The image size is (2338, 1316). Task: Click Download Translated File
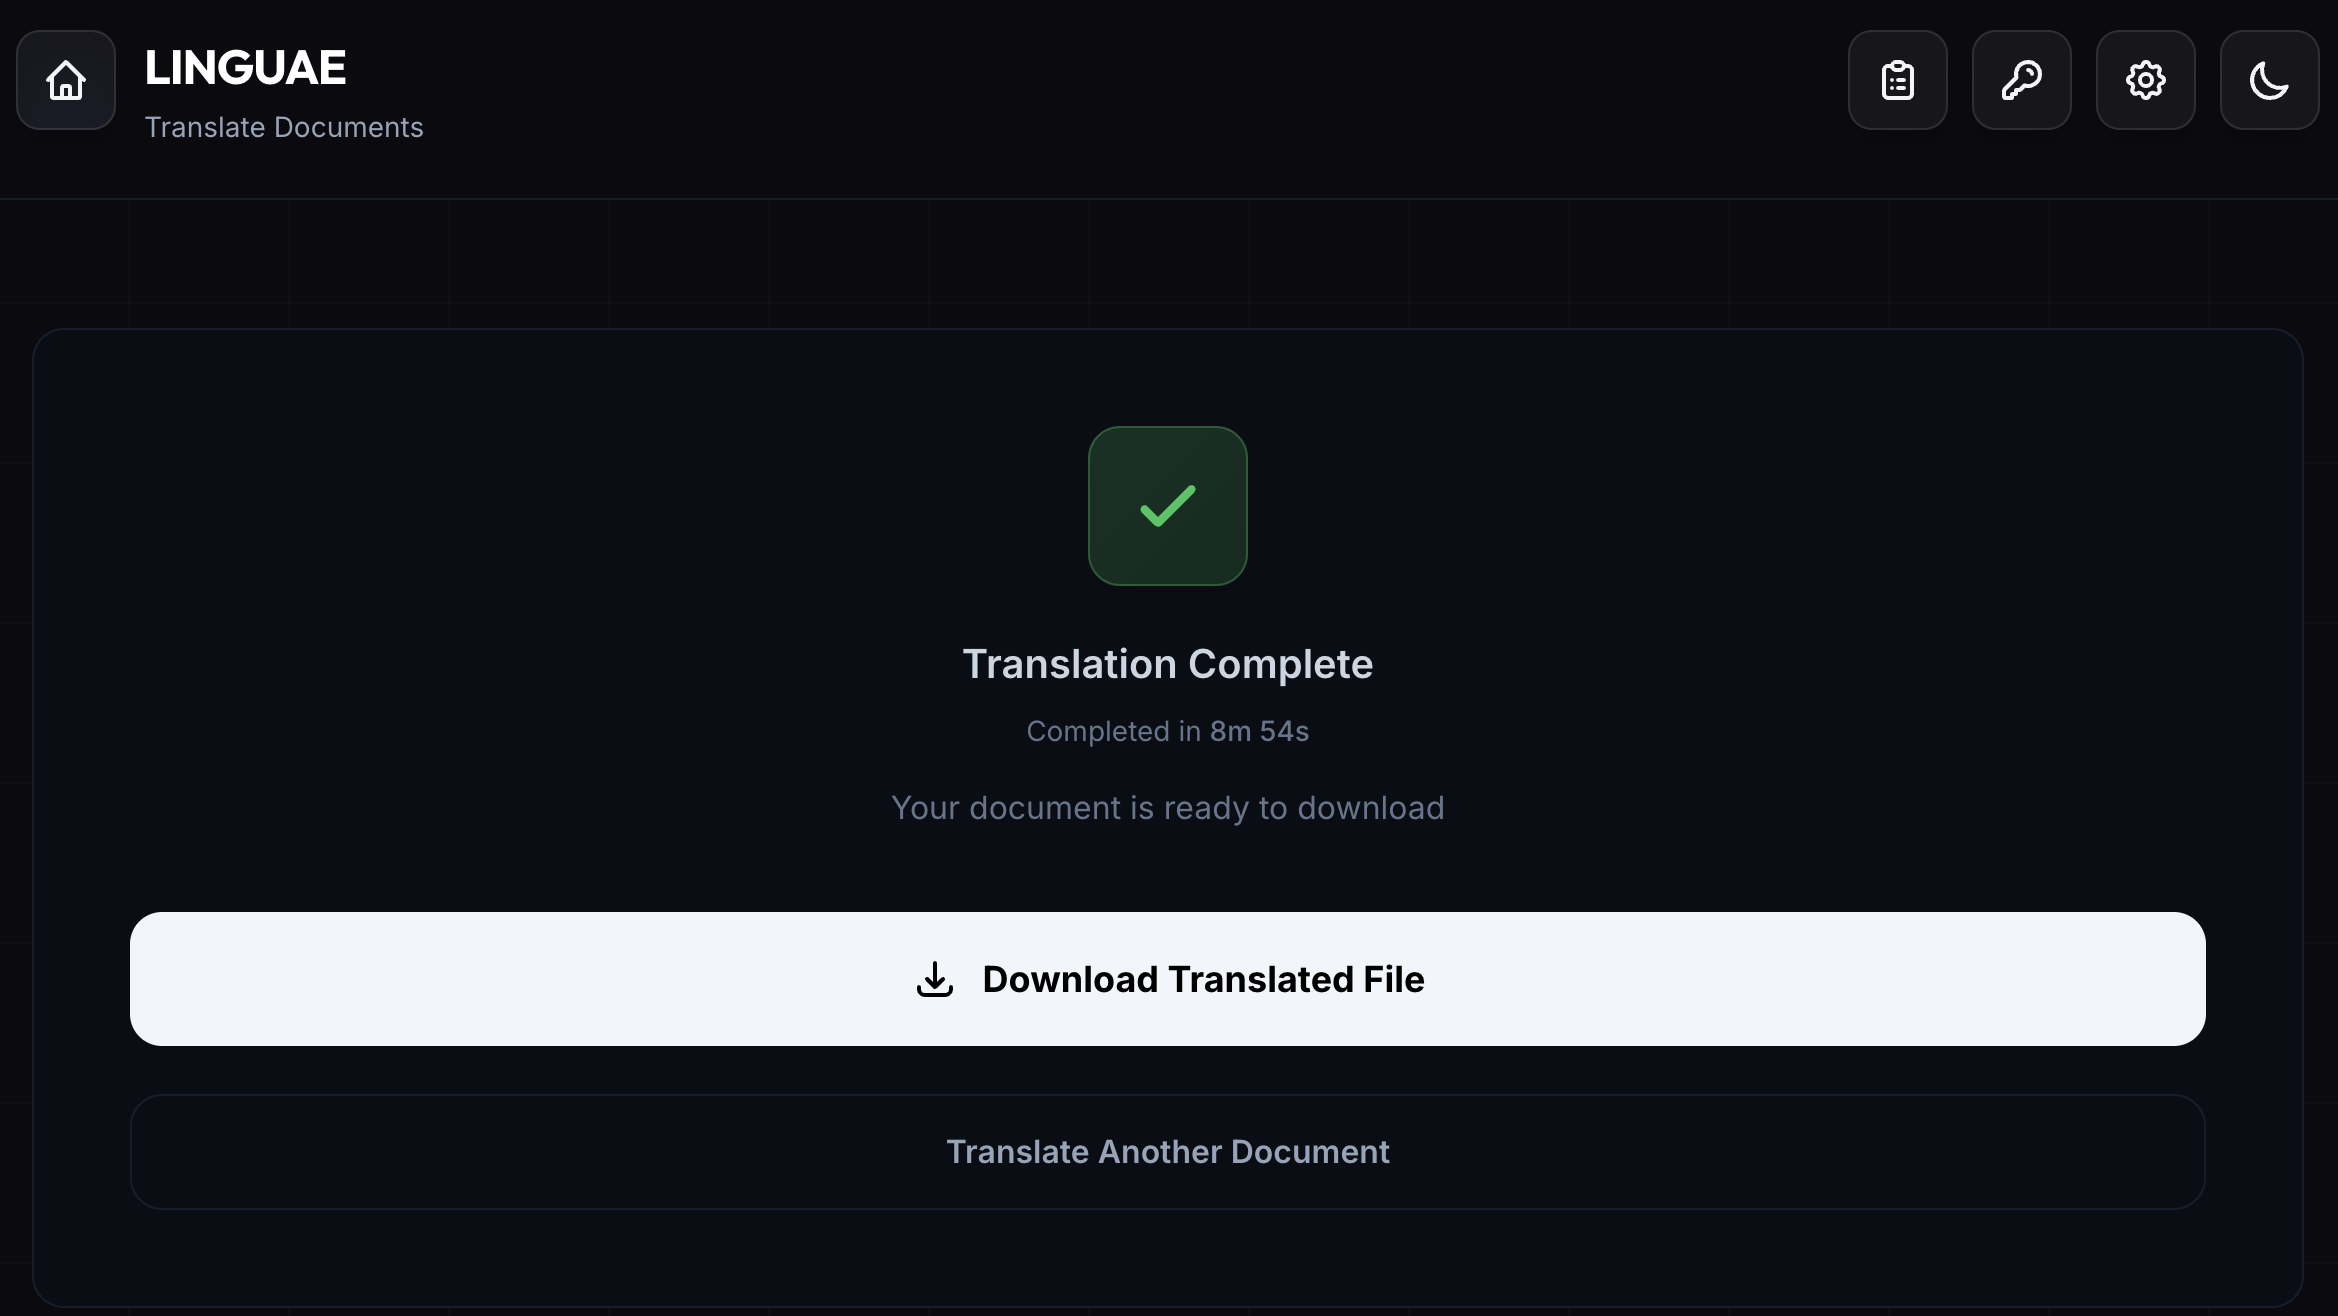pos(1168,979)
